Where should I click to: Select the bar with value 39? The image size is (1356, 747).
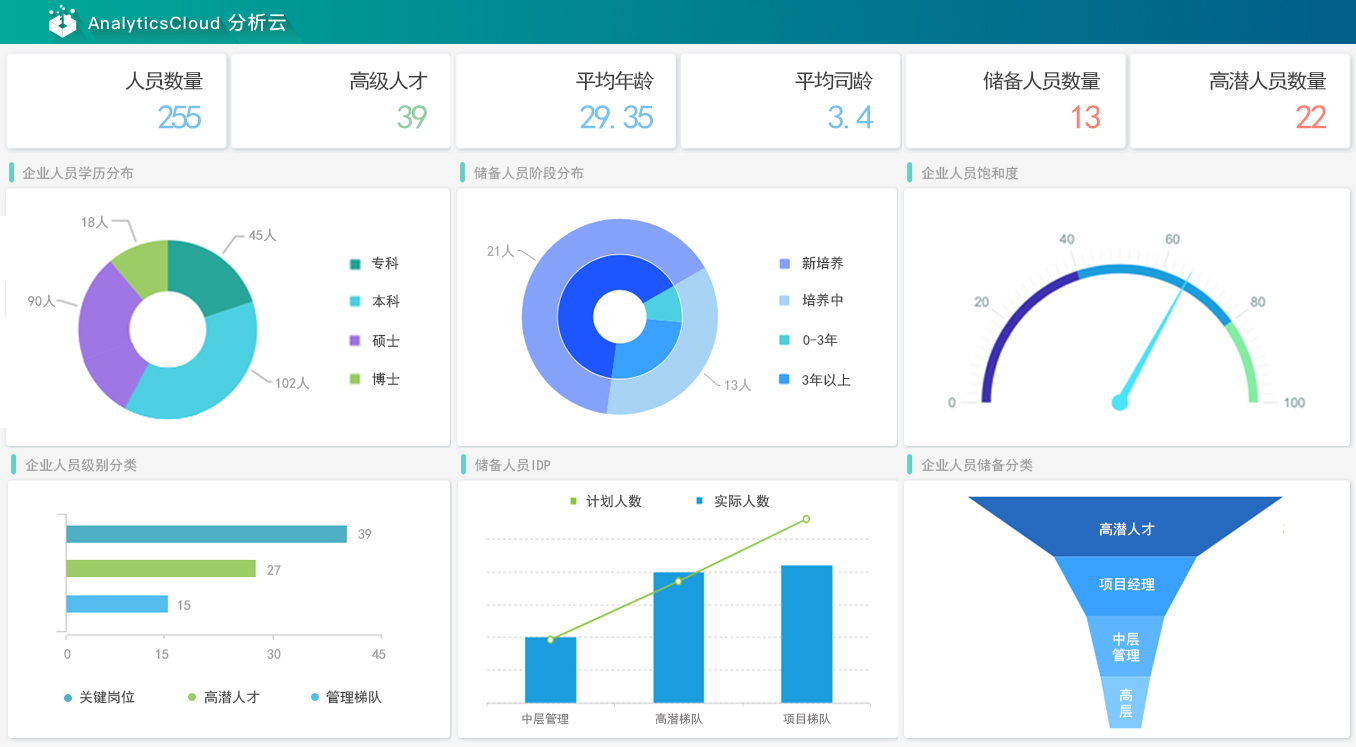207,534
